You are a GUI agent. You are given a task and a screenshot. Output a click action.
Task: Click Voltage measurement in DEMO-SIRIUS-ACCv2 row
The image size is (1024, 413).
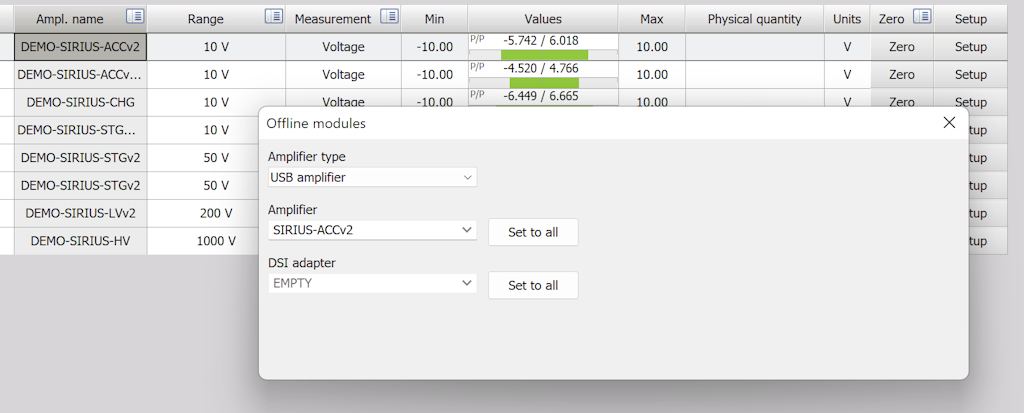344,47
